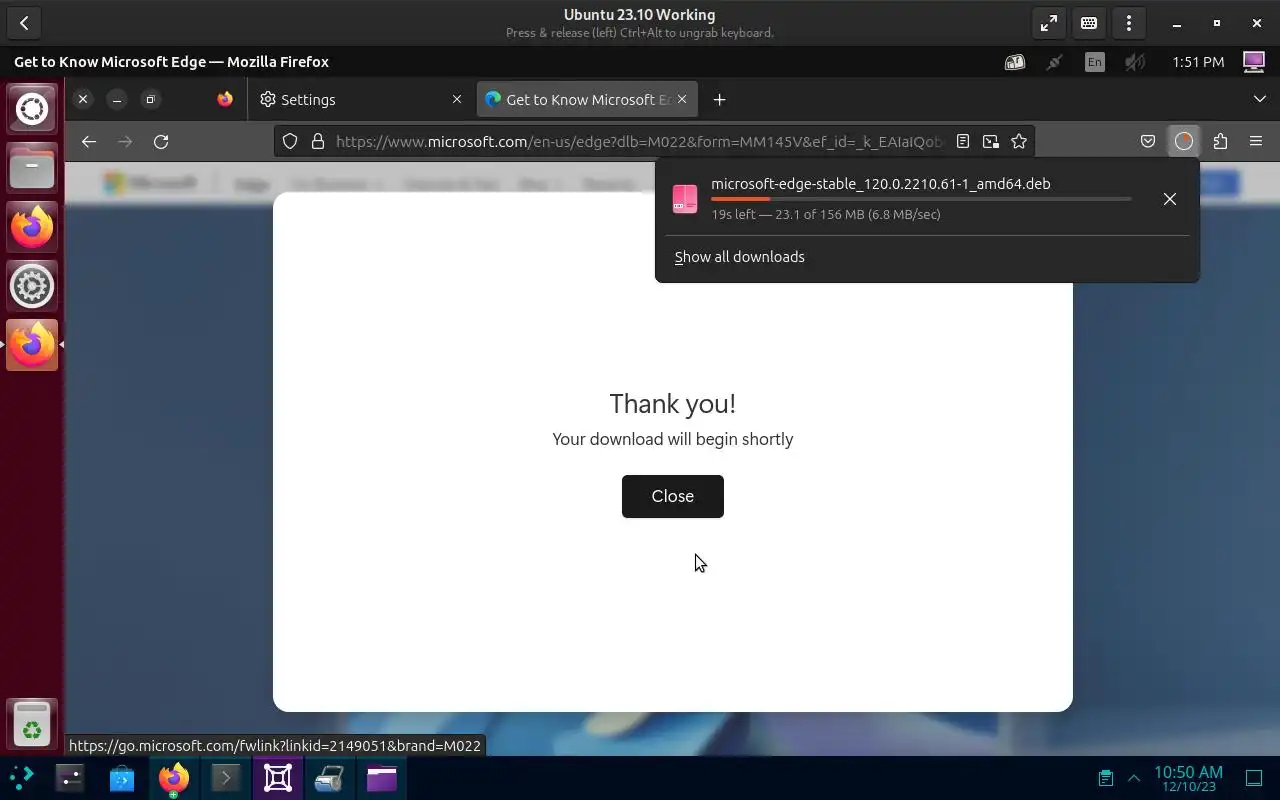
Task: Click the display icon in top panel
Action: (1254, 62)
